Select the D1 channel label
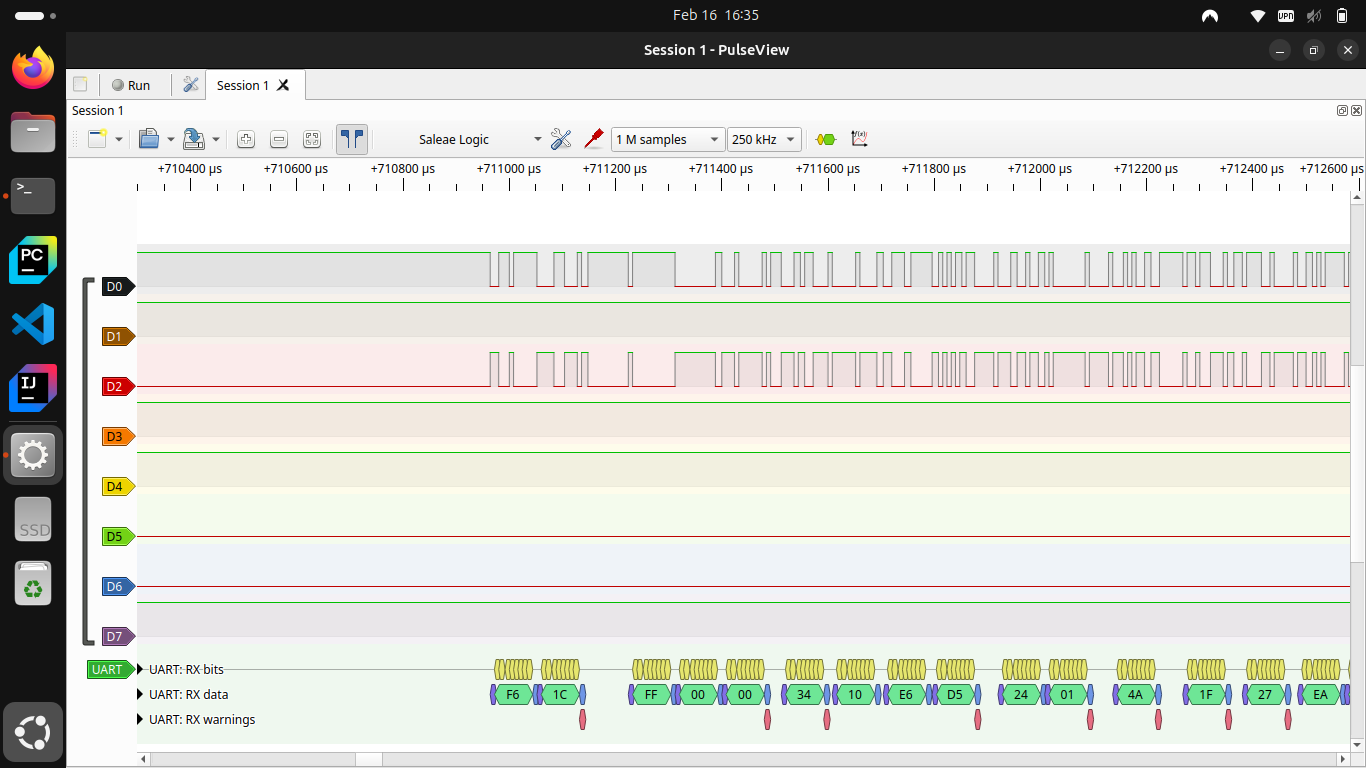 click(x=118, y=337)
